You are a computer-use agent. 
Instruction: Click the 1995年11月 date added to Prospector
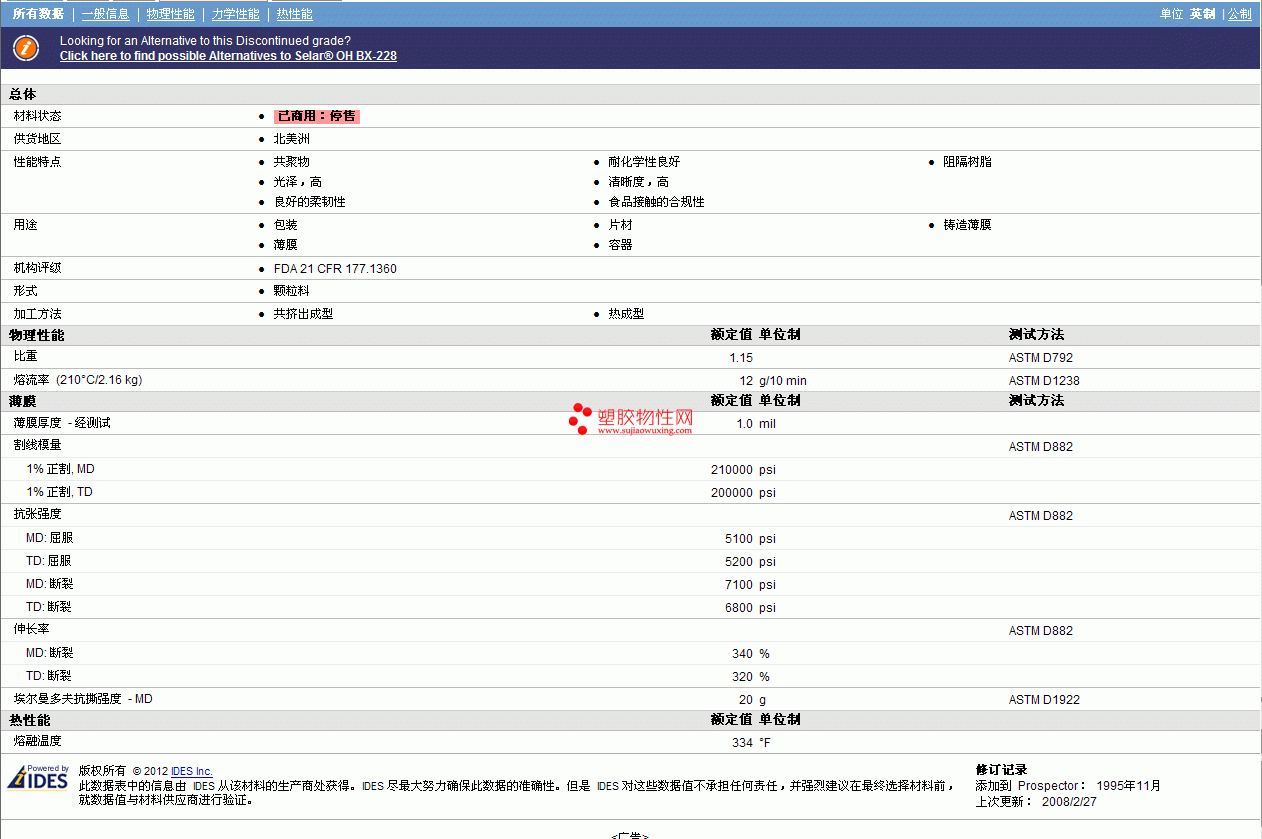pyautogui.click(x=1129, y=786)
